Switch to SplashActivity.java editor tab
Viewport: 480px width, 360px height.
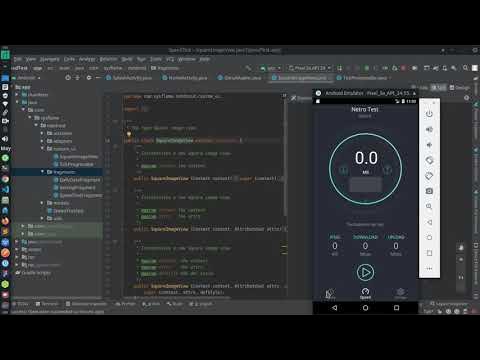(x=129, y=78)
